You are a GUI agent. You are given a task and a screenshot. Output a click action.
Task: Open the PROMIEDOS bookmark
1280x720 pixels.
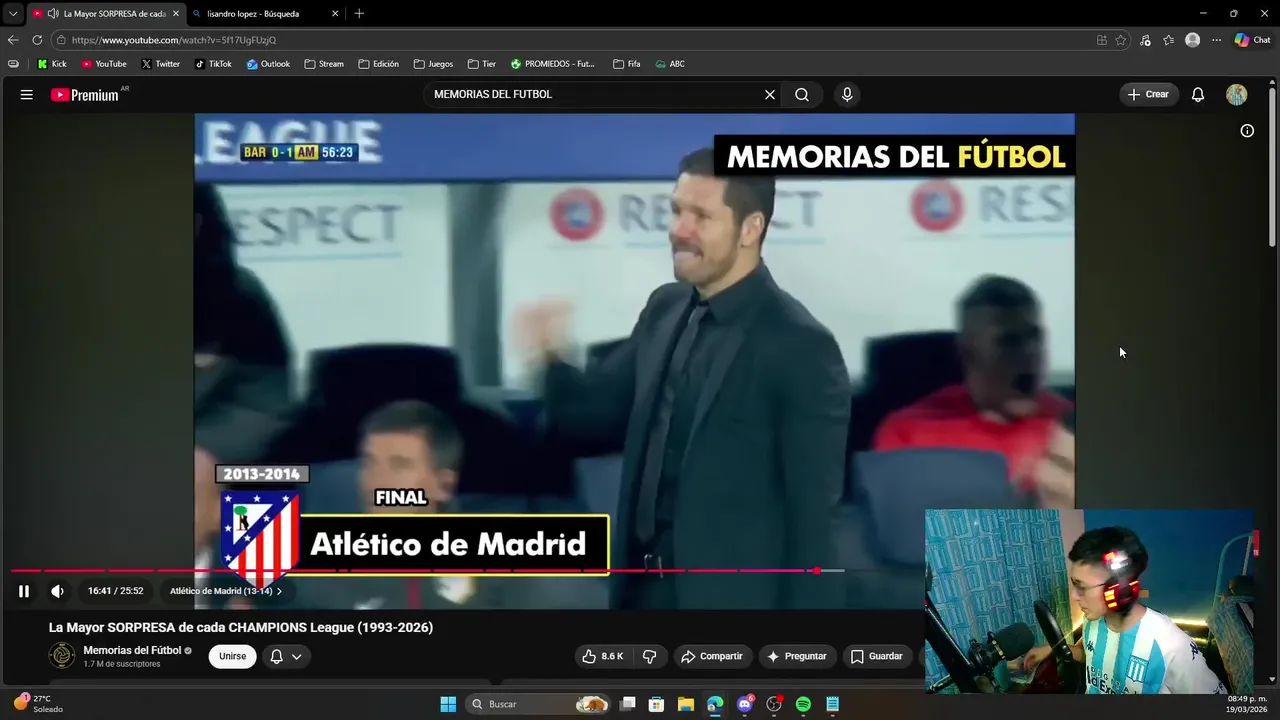(552, 64)
